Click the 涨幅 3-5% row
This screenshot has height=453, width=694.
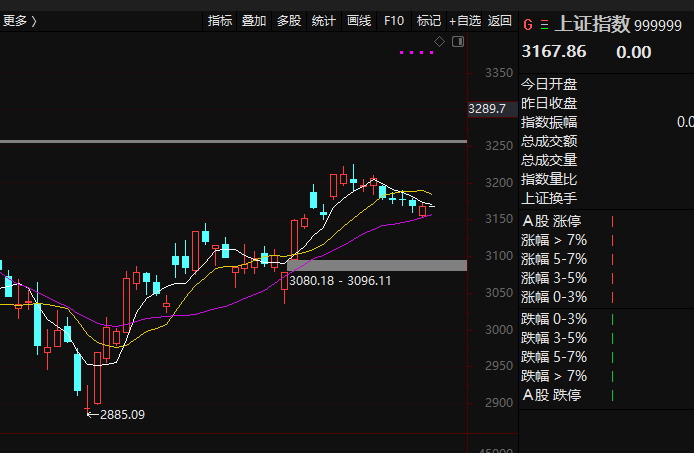click(x=606, y=278)
